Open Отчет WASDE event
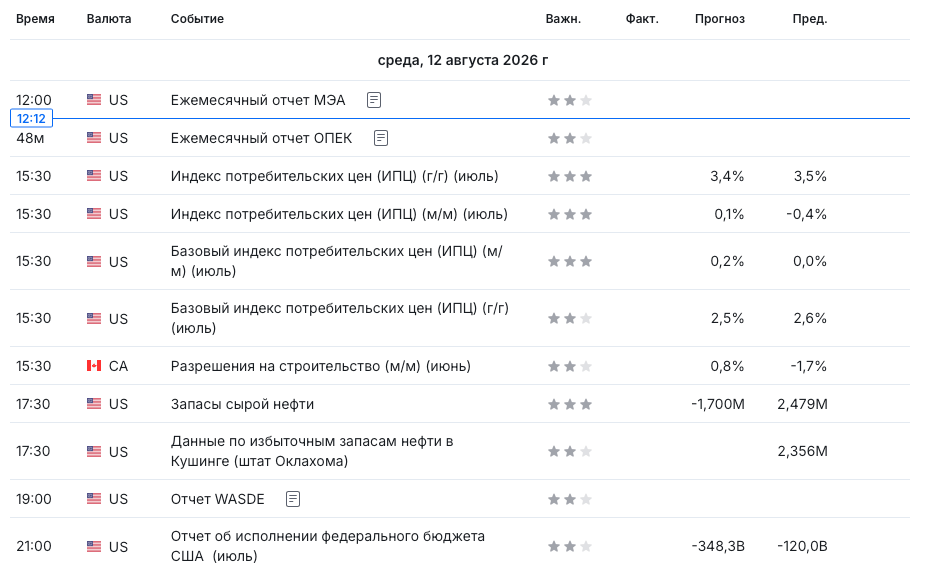 click(x=218, y=499)
